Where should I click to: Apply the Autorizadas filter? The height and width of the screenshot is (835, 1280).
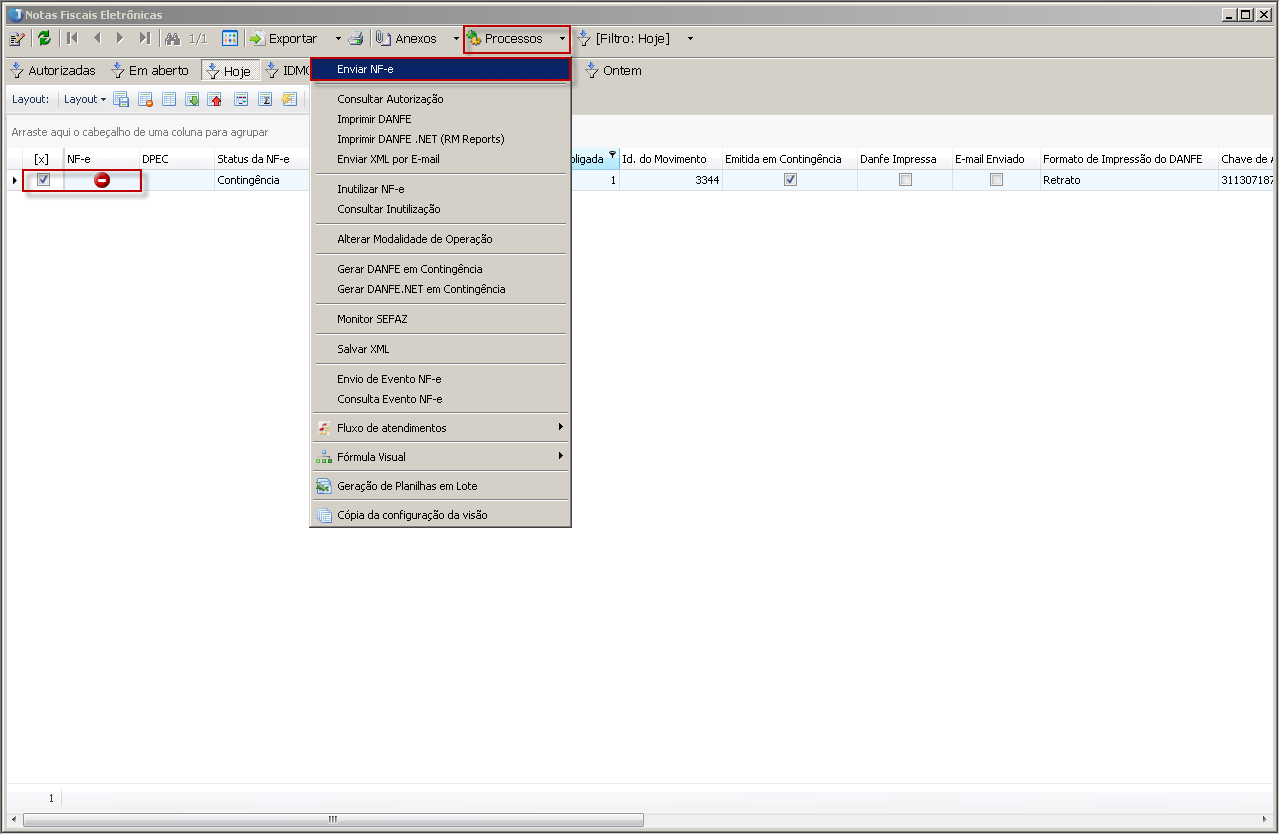(53, 71)
